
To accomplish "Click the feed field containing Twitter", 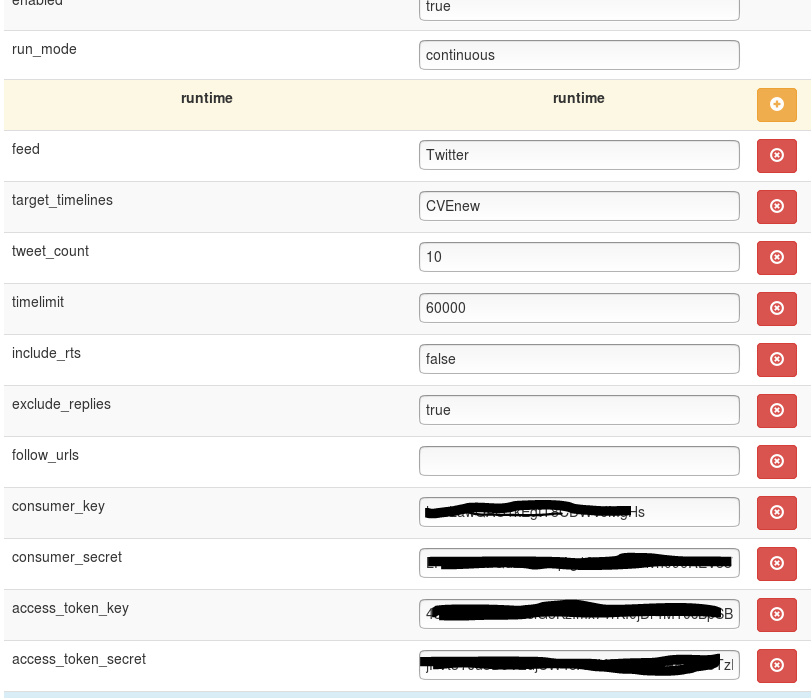I will point(579,155).
